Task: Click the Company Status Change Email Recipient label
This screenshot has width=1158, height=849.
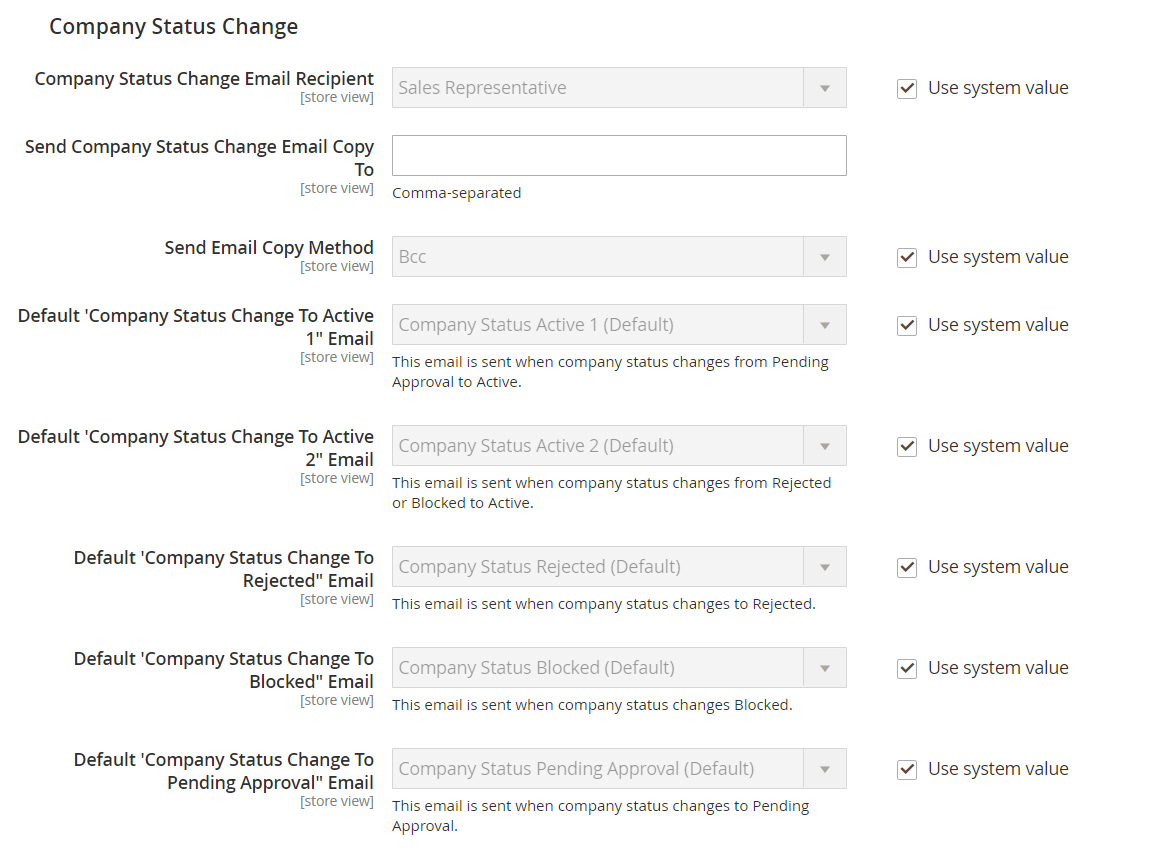Action: click(204, 79)
